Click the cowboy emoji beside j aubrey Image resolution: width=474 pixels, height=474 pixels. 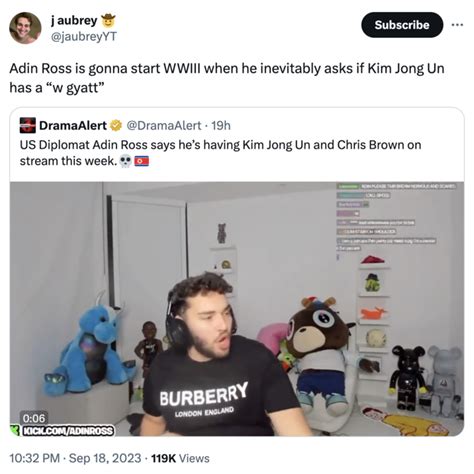click(108, 21)
